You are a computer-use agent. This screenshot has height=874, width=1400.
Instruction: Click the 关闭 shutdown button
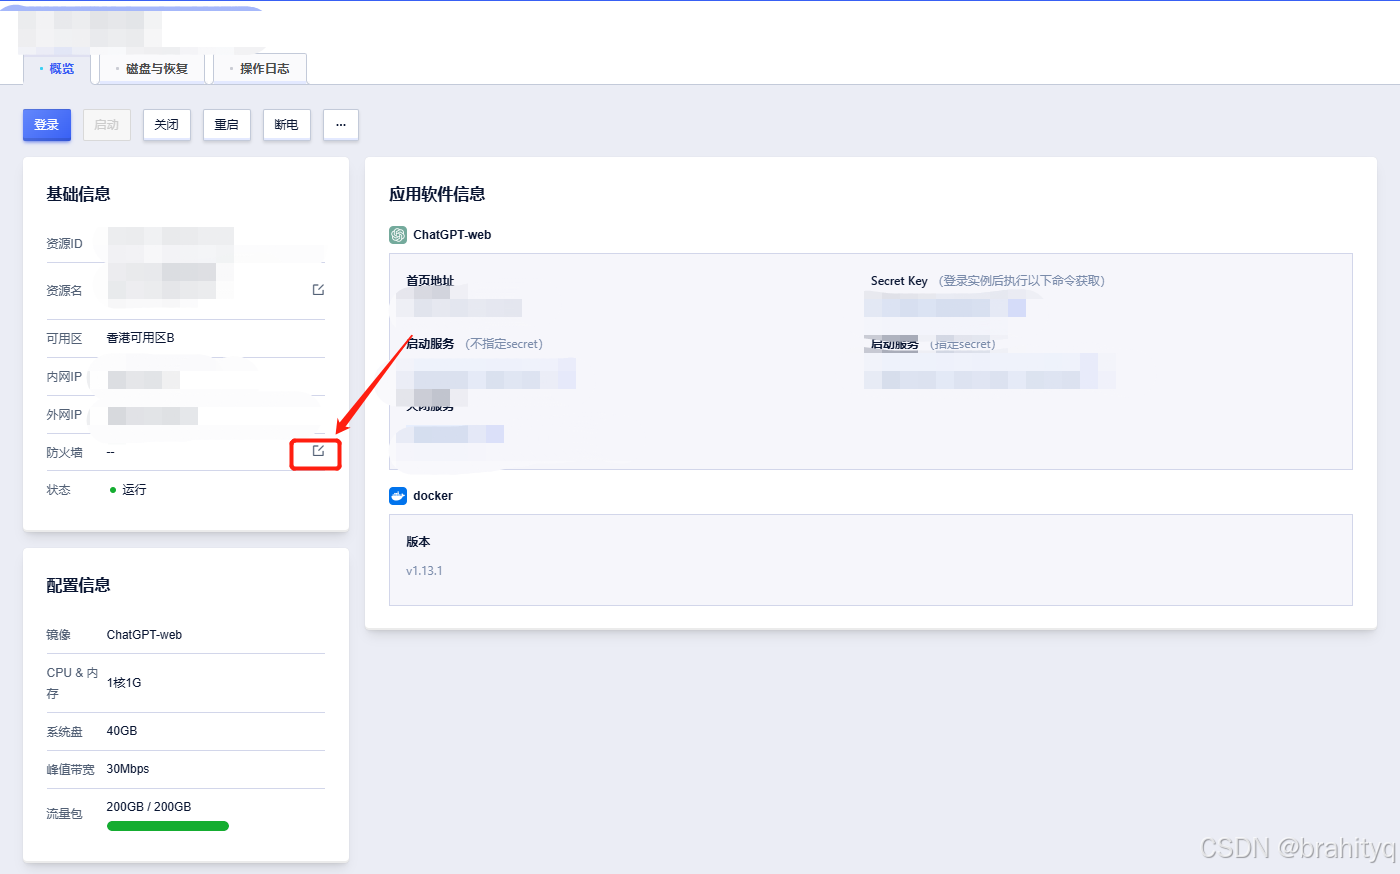click(x=166, y=124)
